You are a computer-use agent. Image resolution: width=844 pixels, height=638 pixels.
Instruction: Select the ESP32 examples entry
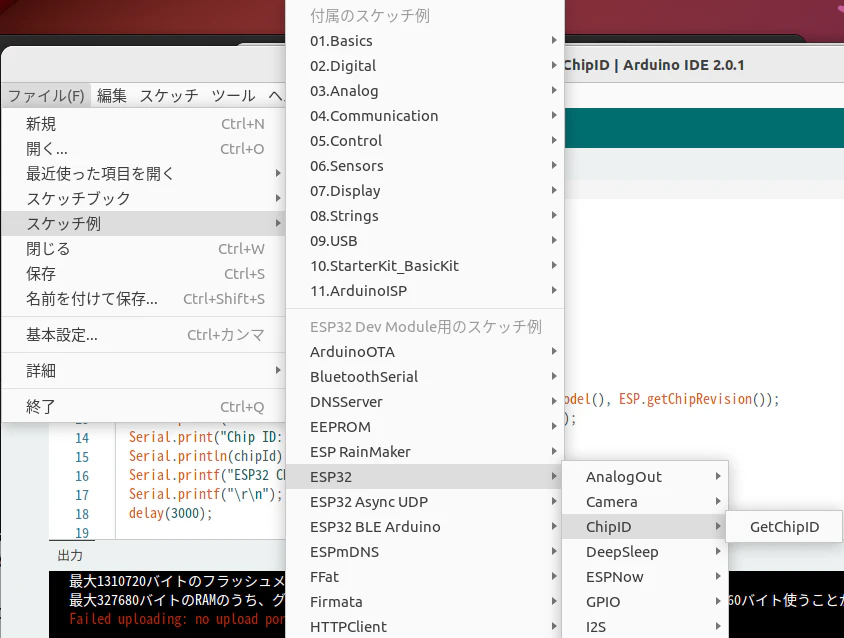click(425, 476)
